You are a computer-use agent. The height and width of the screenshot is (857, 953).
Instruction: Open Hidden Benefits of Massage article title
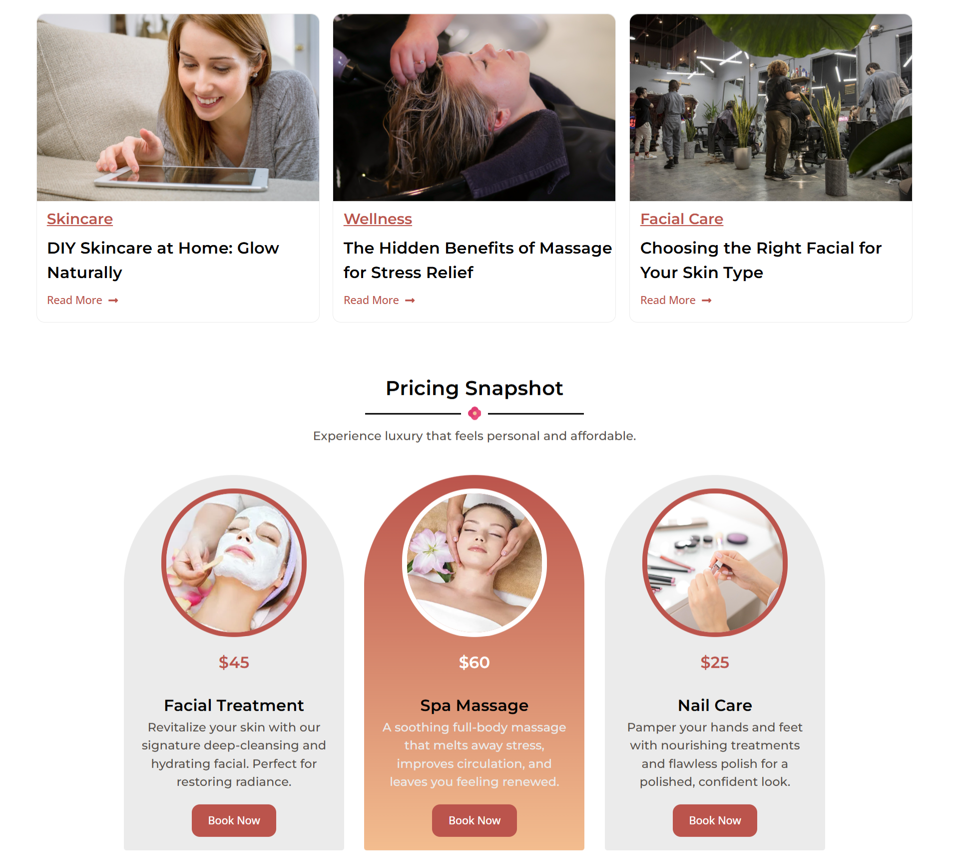pyautogui.click(x=477, y=260)
